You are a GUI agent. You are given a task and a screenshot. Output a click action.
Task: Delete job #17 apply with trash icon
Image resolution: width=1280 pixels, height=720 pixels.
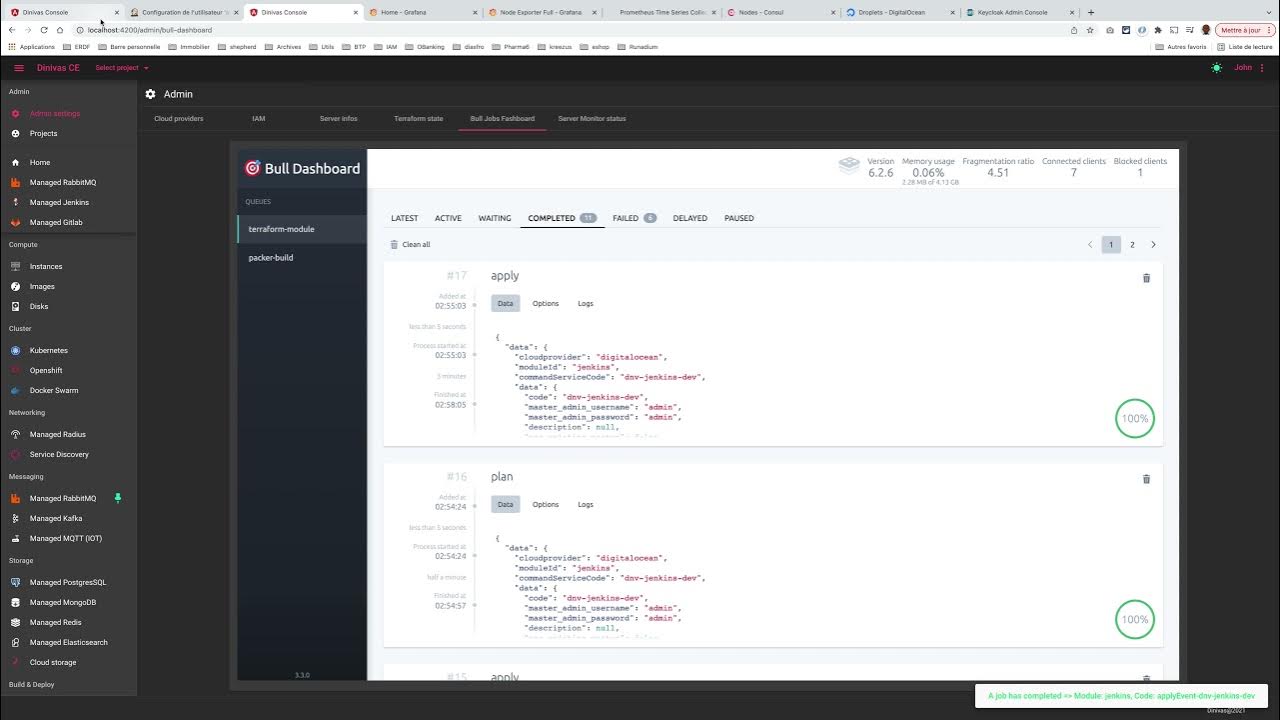[x=1146, y=278]
